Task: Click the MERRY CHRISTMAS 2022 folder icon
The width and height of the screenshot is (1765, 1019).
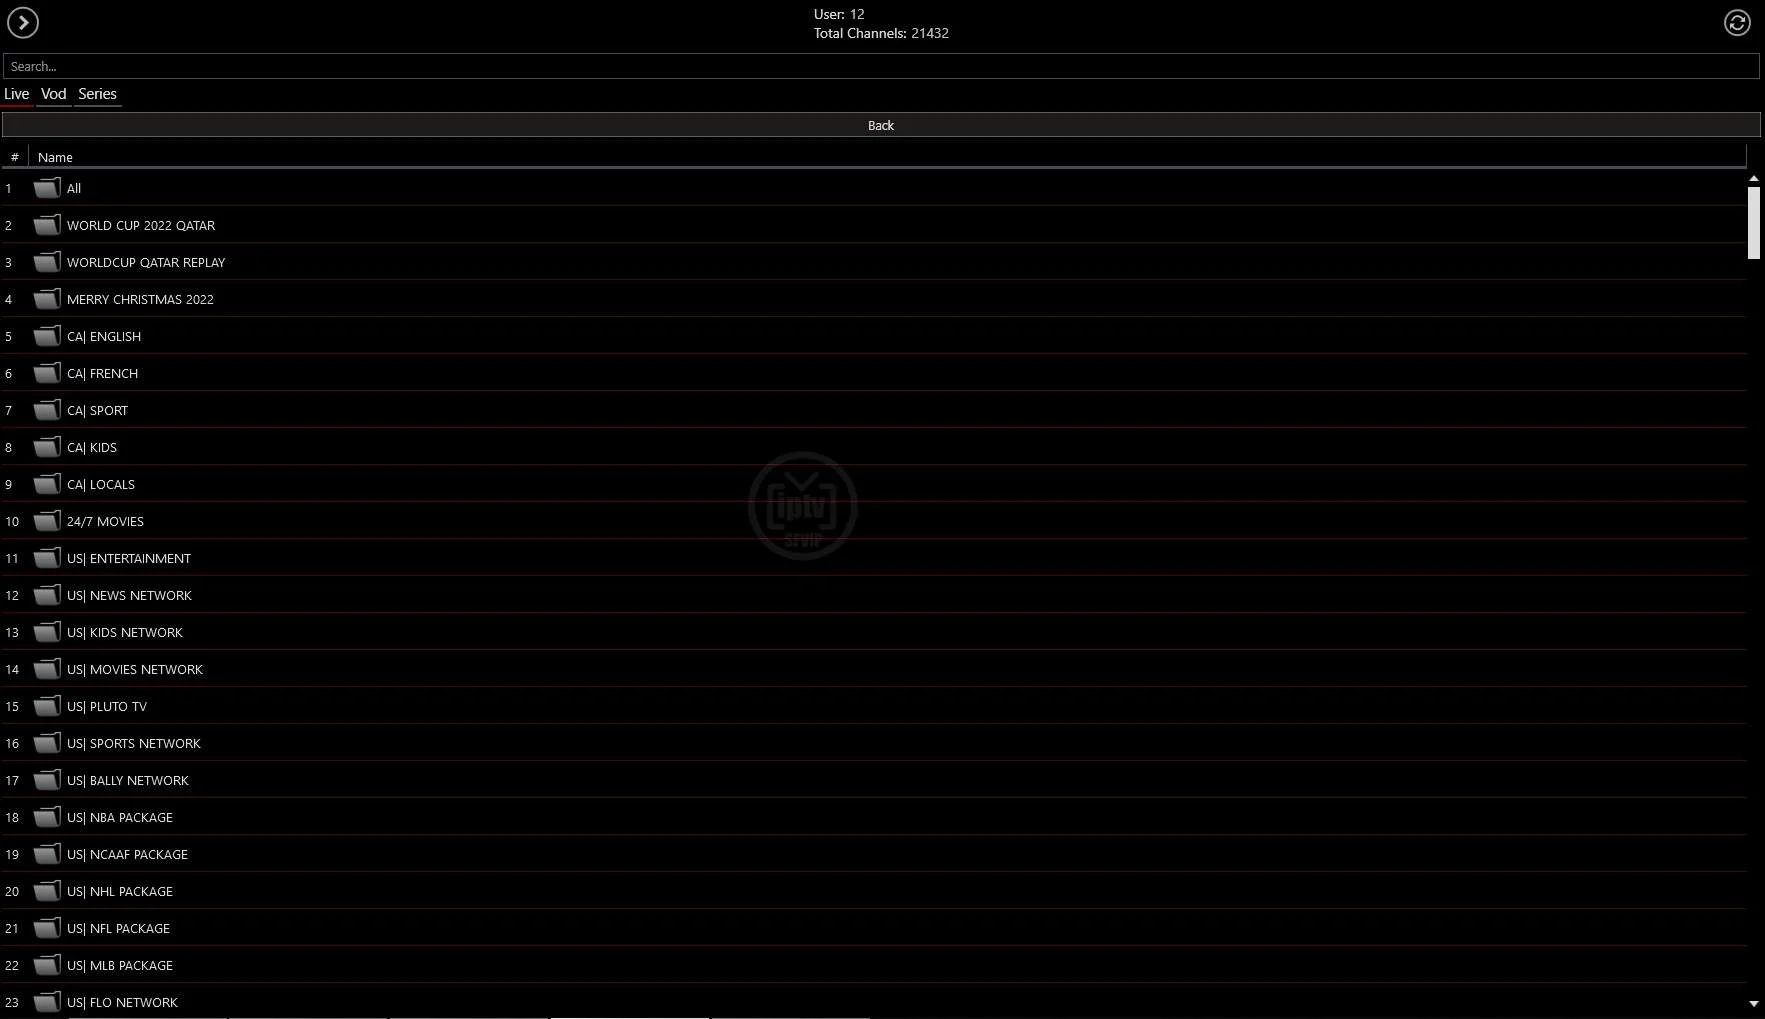Action: click(x=47, y=299)
